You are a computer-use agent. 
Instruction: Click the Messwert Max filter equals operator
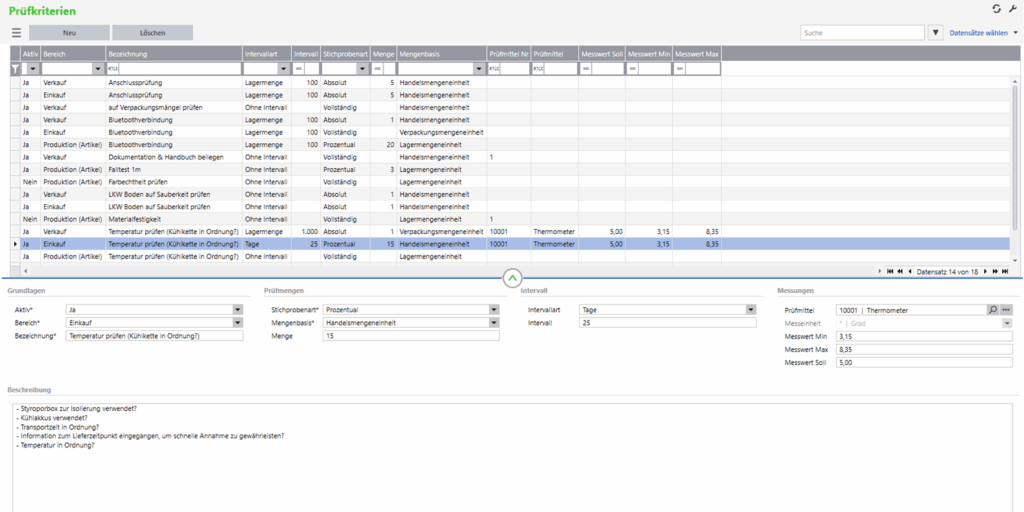click(680, 69)
